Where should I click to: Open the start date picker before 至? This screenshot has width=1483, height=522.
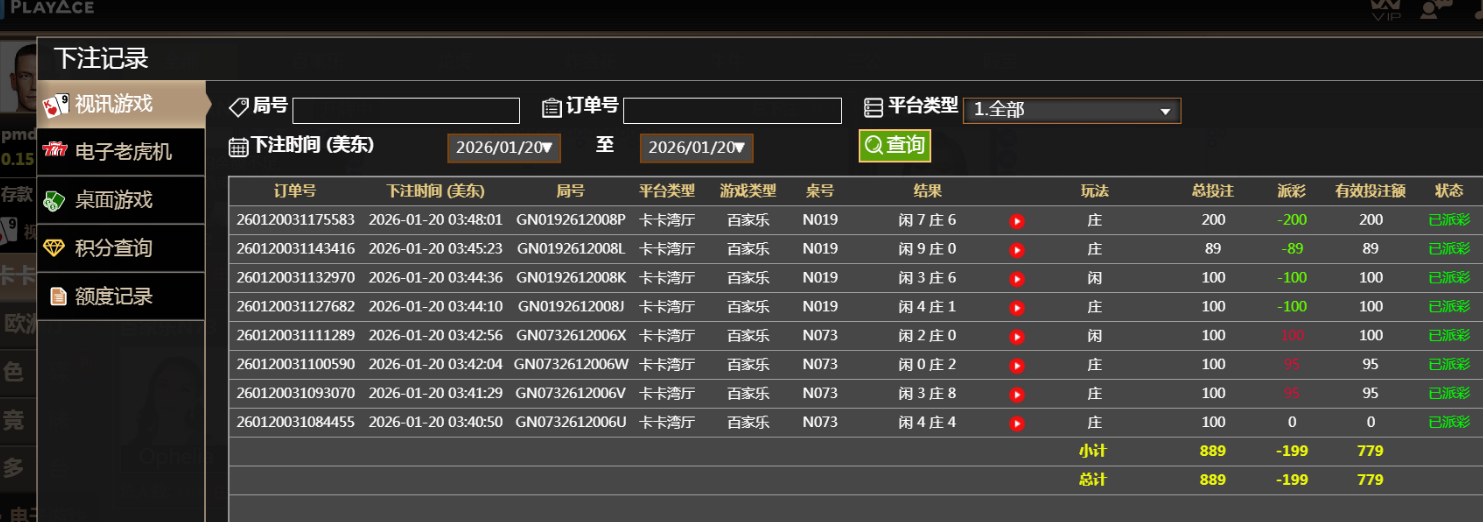[504, 148]
